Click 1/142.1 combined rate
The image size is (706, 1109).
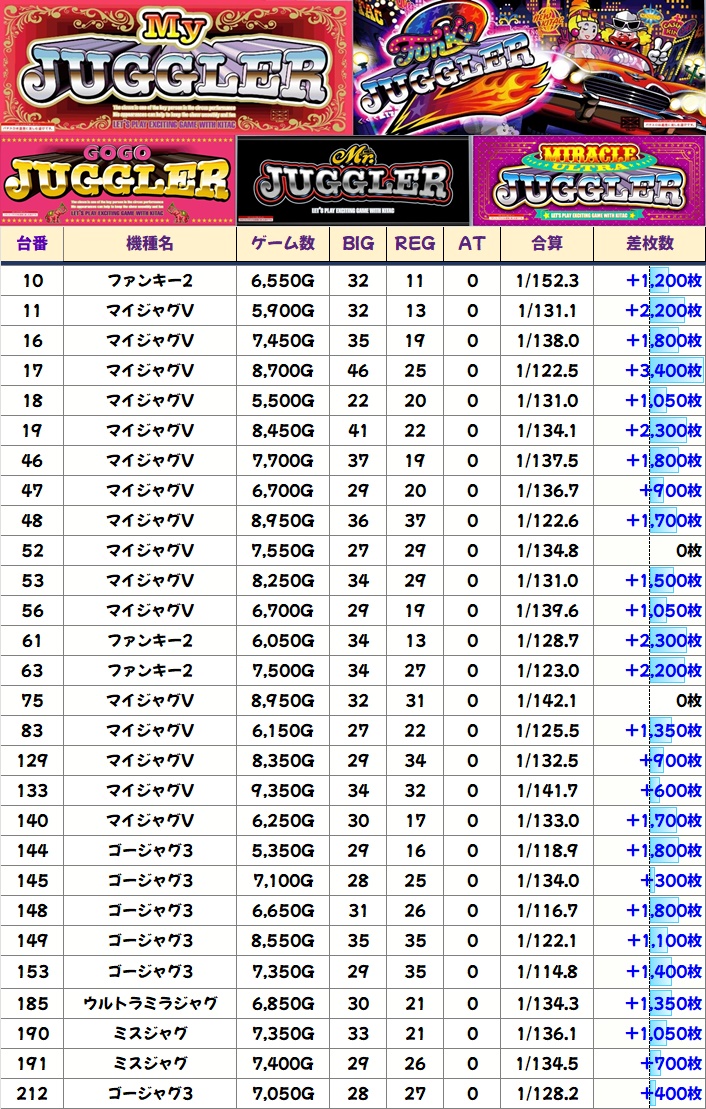547,700
